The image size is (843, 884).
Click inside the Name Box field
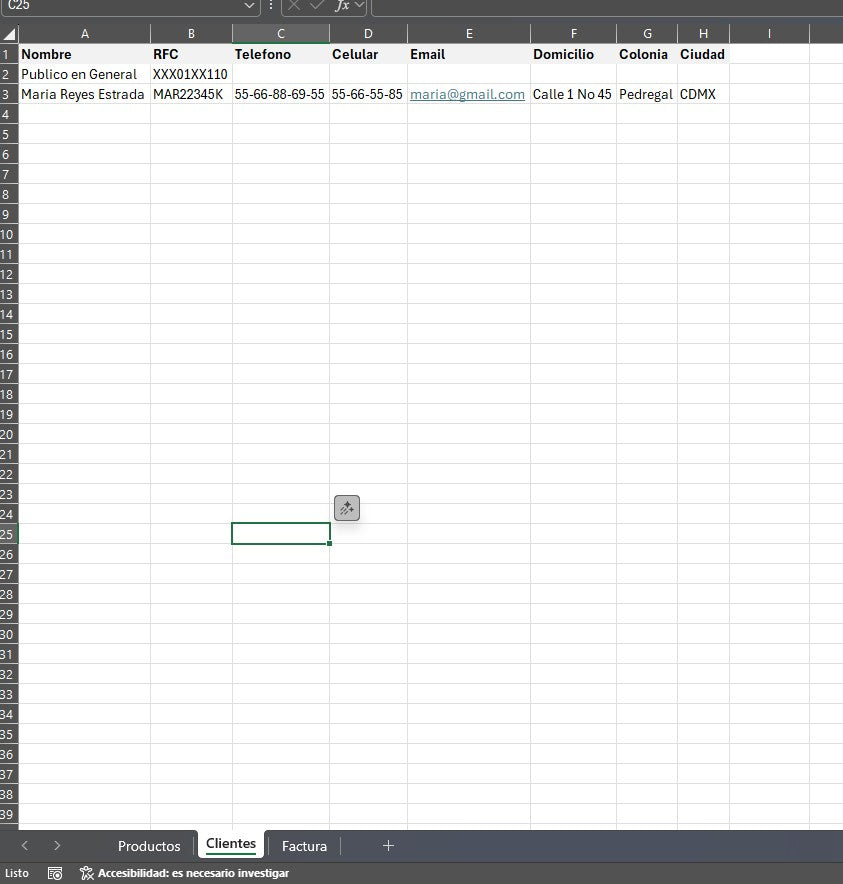click(120, 7)
